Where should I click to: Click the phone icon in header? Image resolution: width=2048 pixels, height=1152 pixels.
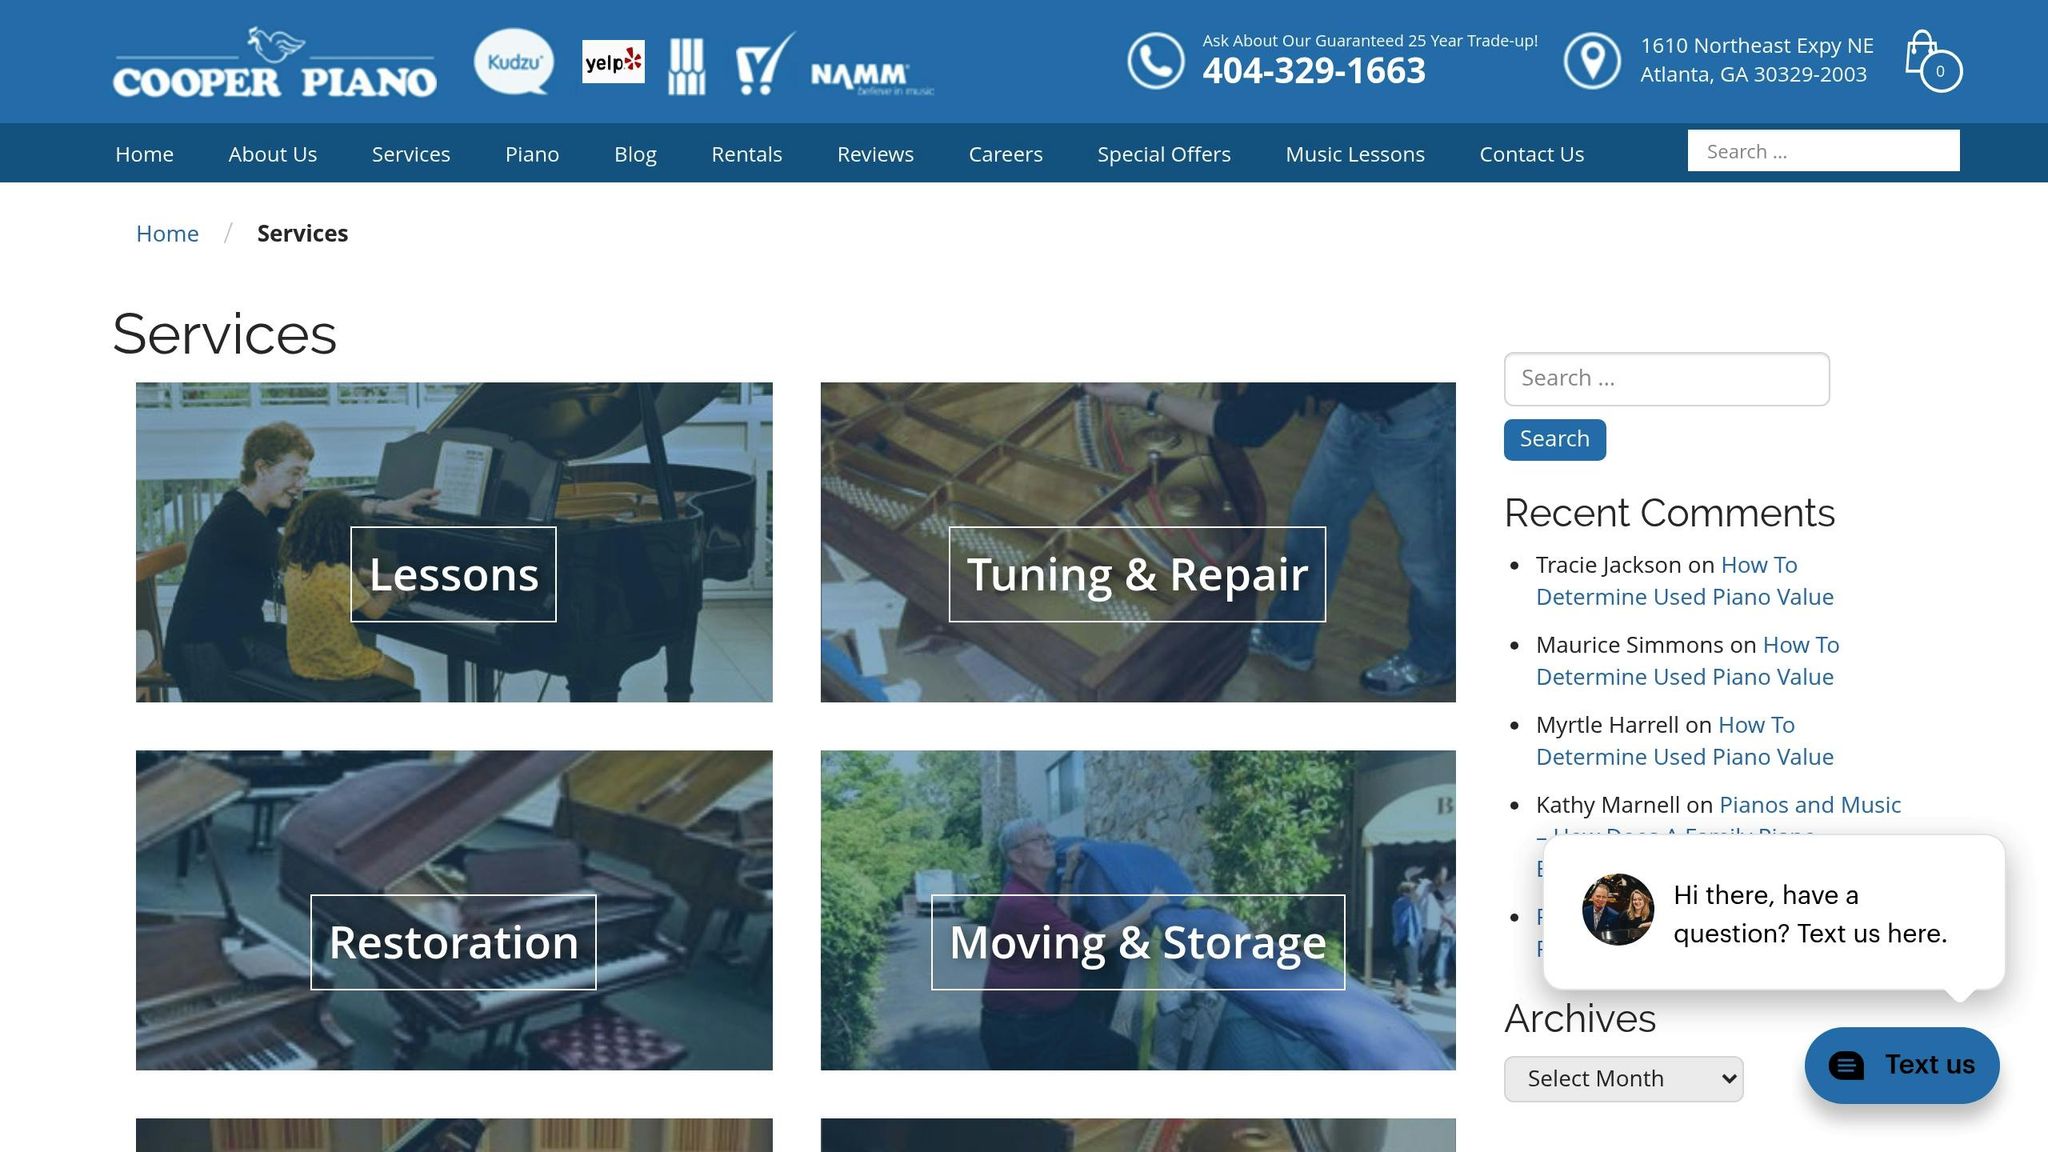pos(1155,61)
